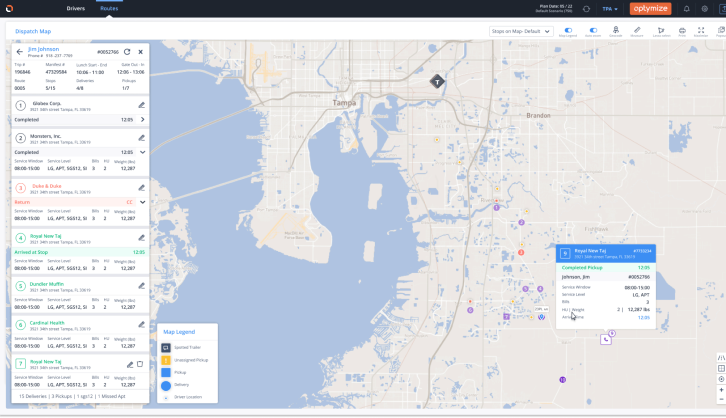Refresh the driver route panel
The image size is (726, 418).
(127, 52)
